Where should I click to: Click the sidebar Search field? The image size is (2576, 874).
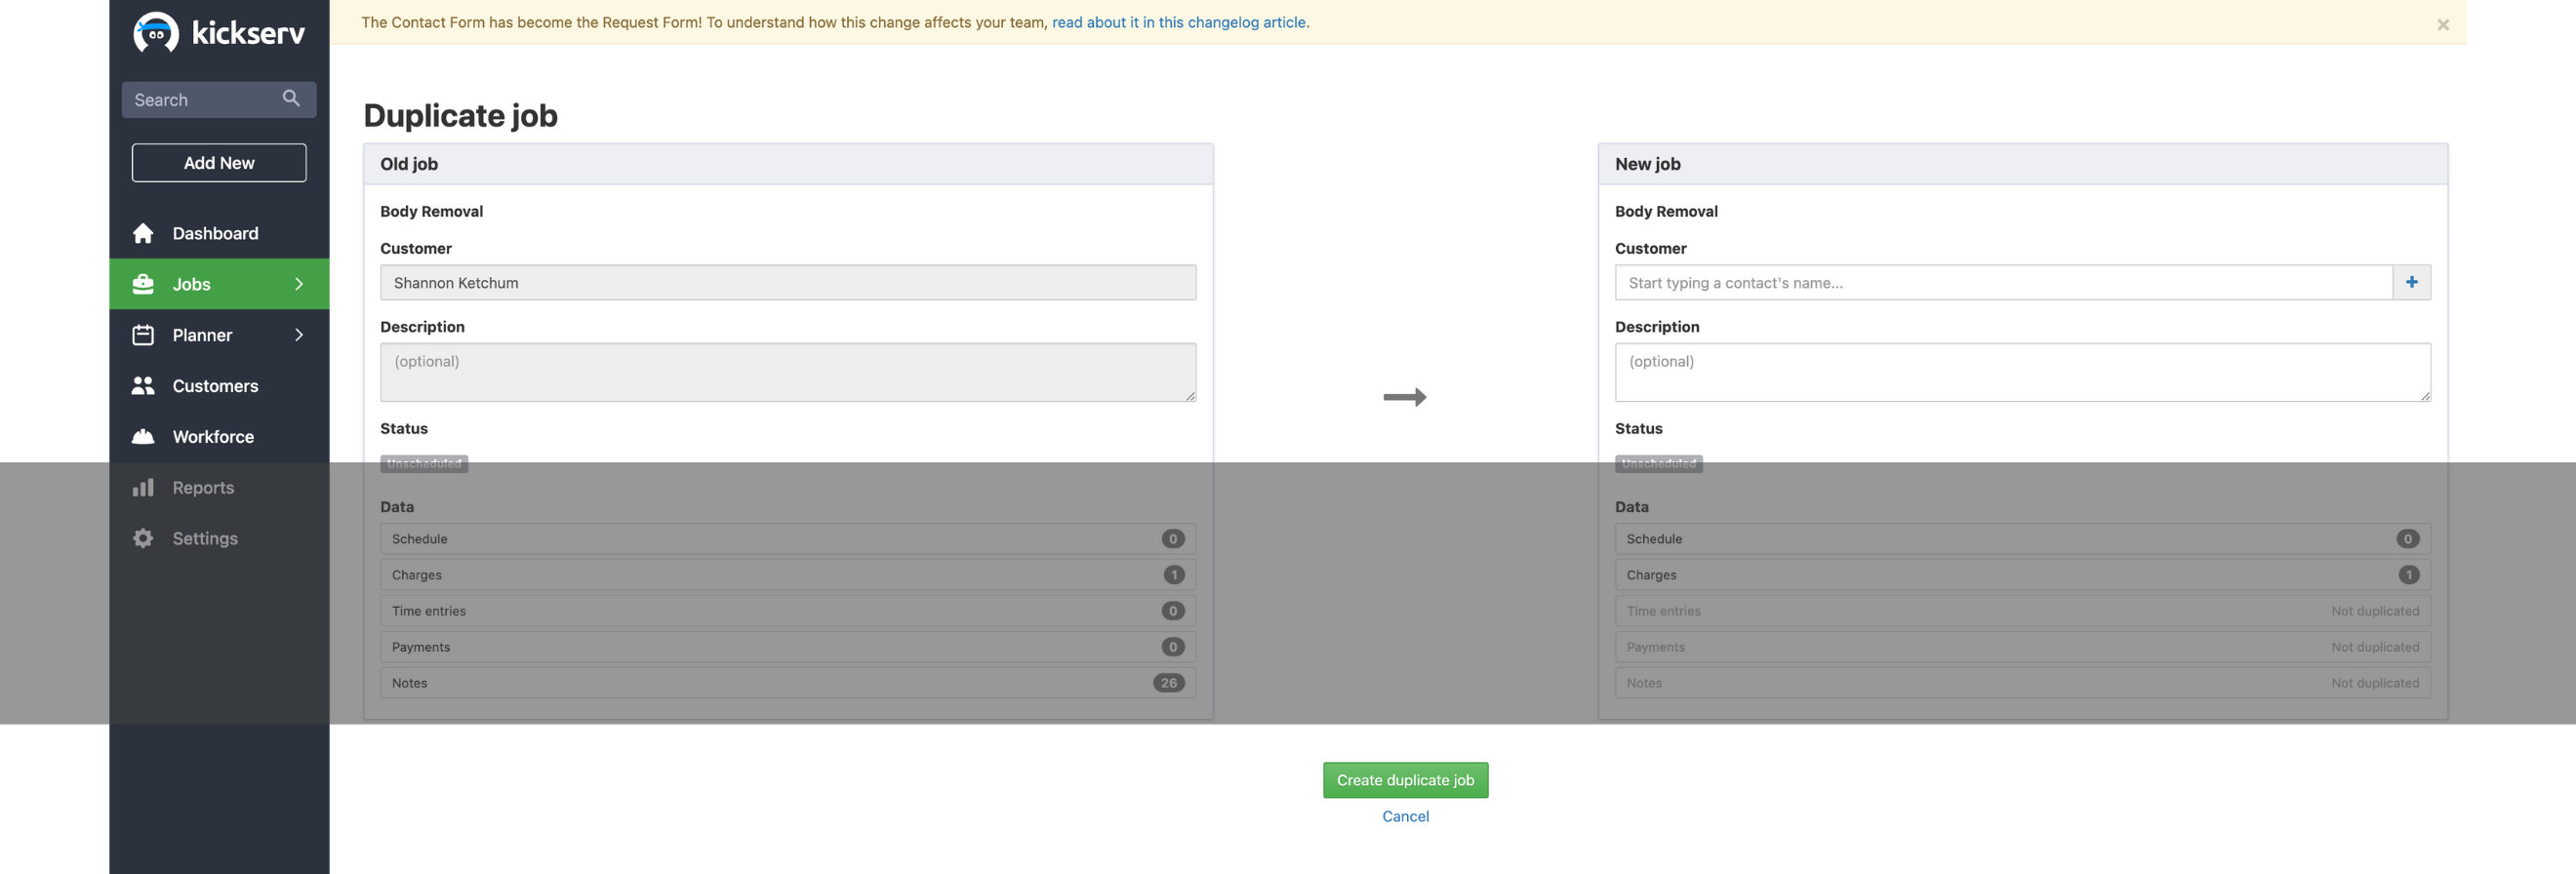tap(205, 100)
